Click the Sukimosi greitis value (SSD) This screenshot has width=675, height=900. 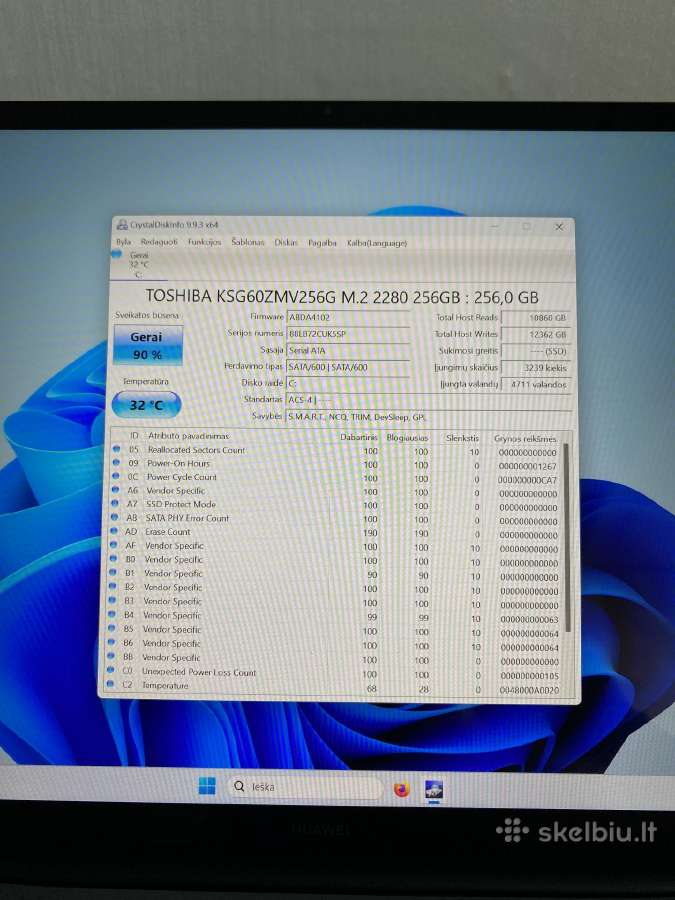coord(536,351)
